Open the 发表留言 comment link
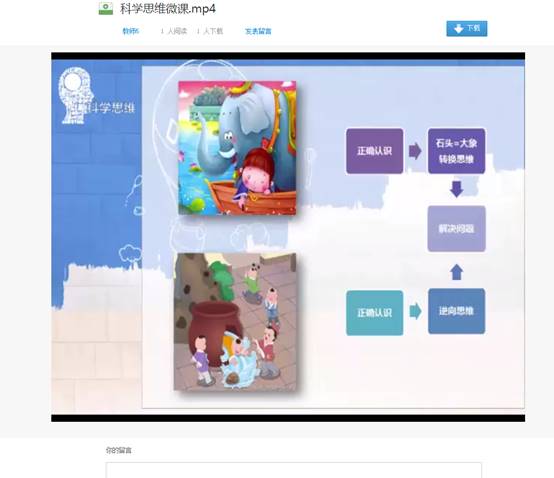 click(x=258, y=31)
